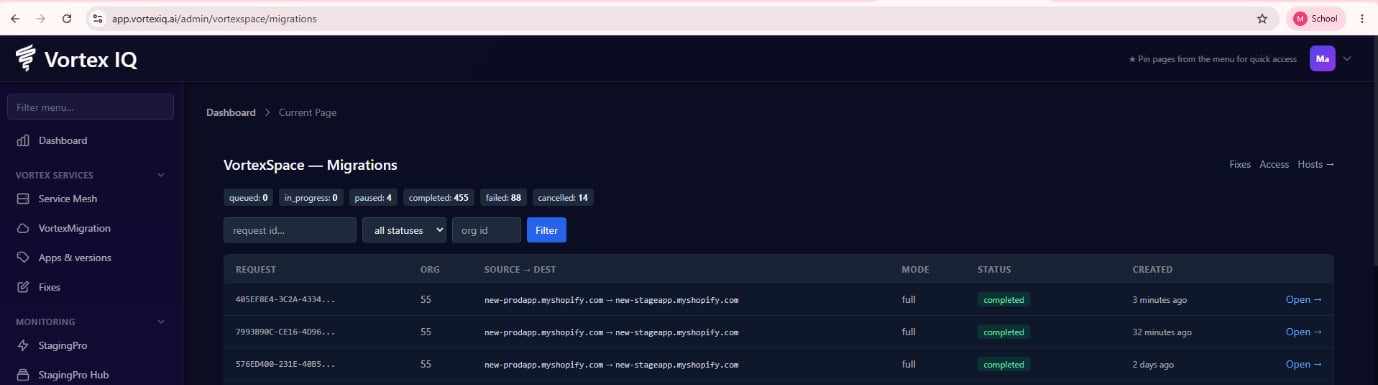
Task: Open the Ma user avatar
Action: tap(1322, 59)
